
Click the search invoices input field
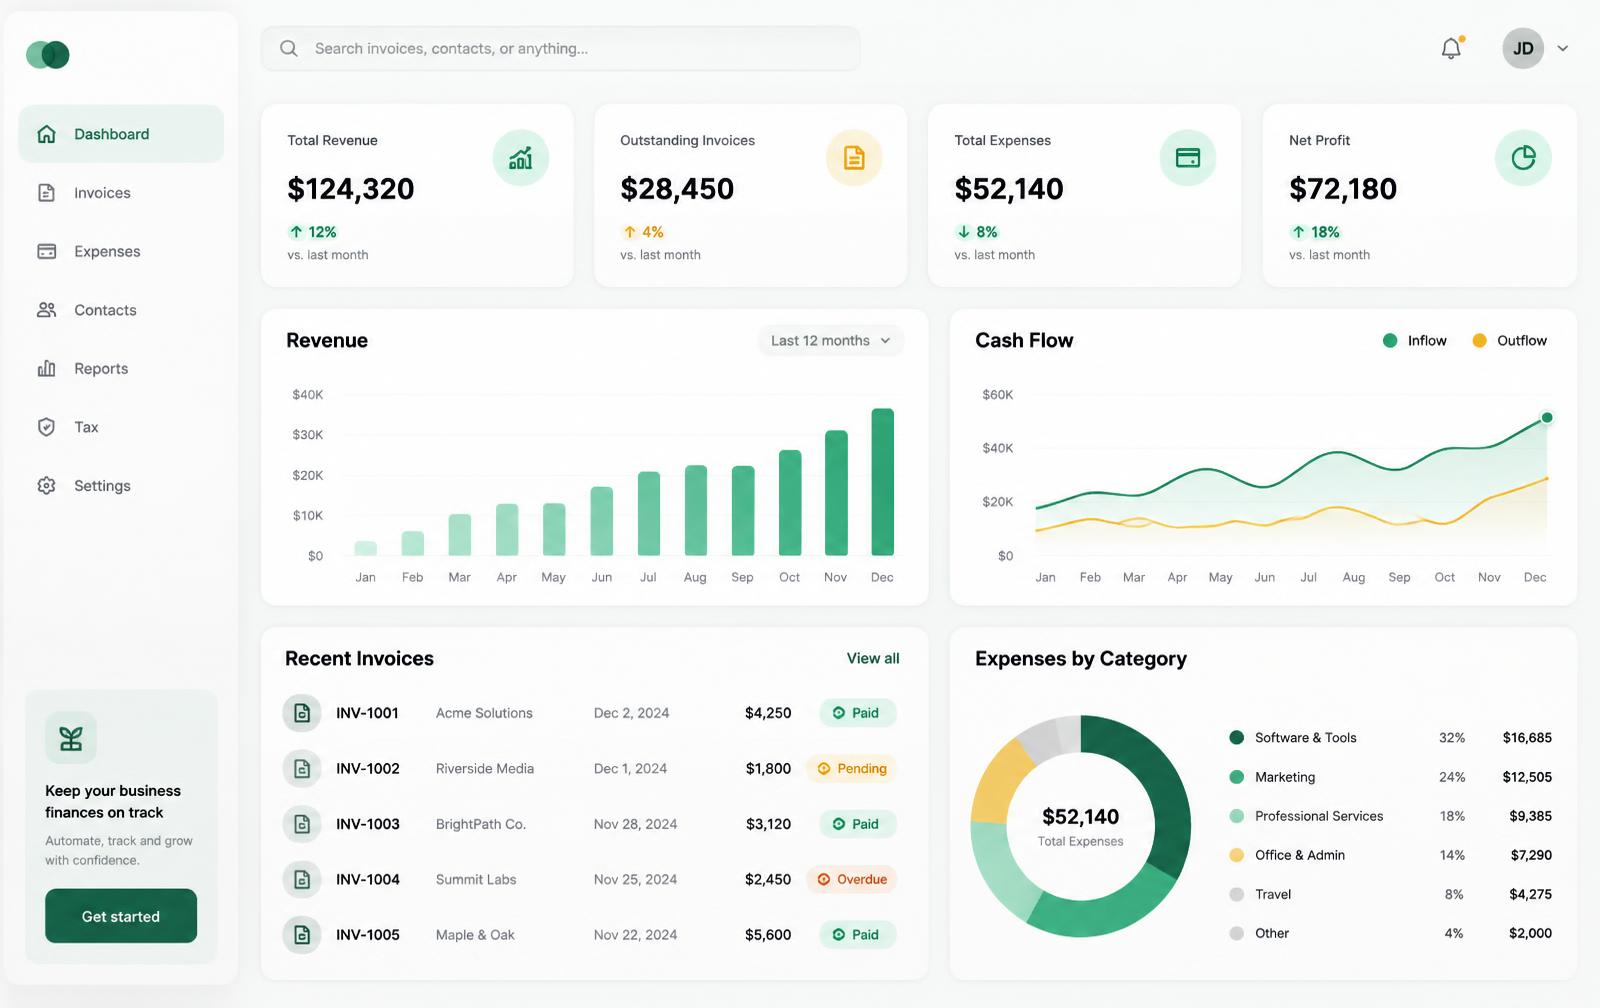pos(560,48)
